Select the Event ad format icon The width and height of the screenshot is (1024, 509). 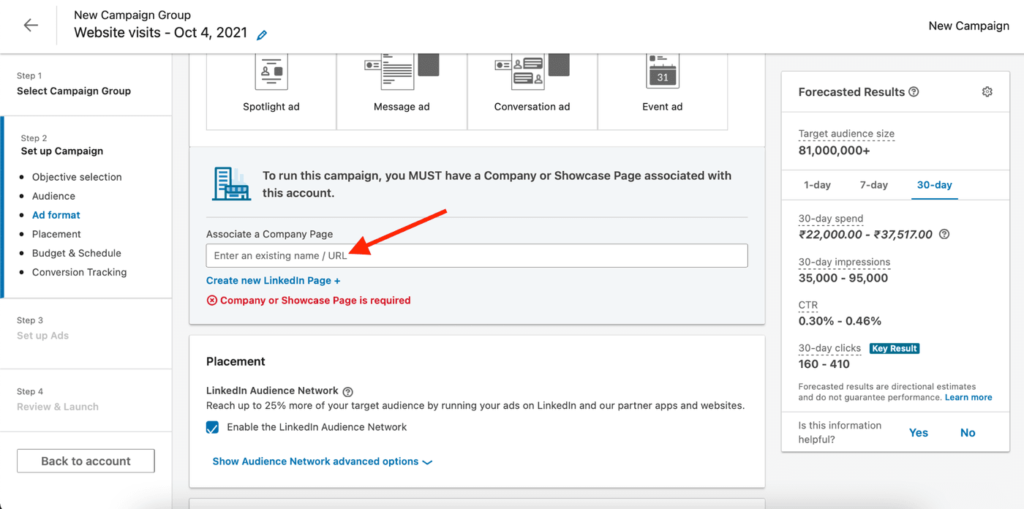point(662,71)
